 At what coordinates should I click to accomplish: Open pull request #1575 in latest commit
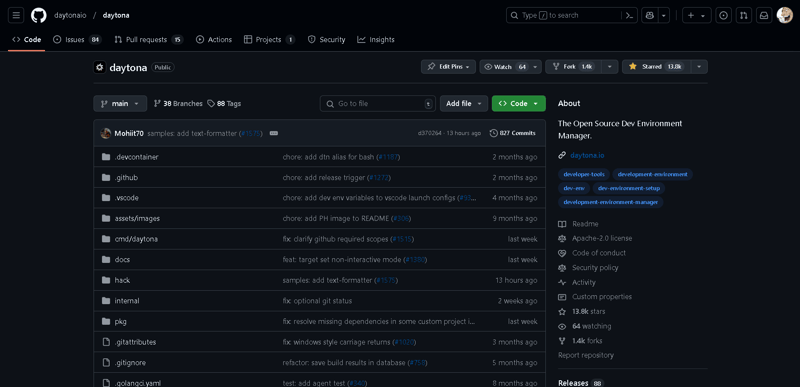(251, 133)
